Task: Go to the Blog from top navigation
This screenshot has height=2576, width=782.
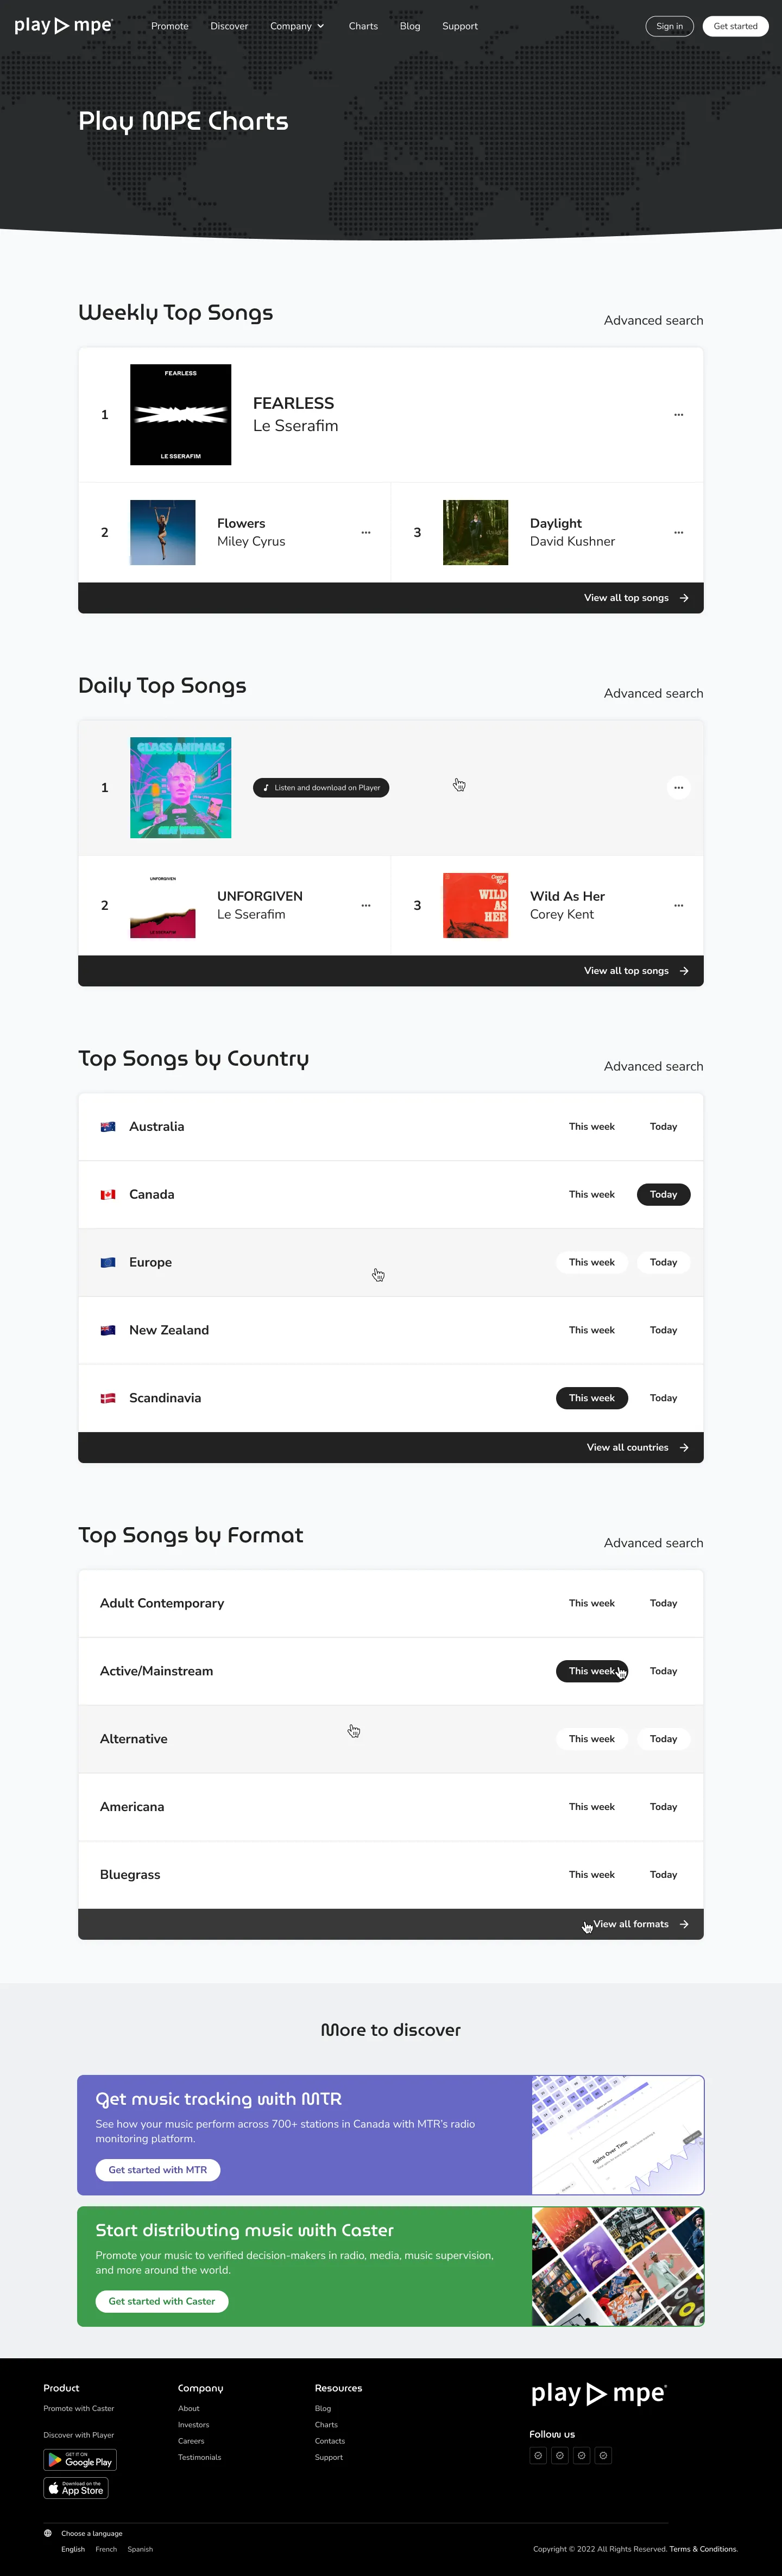Action: tap(409, 26)
